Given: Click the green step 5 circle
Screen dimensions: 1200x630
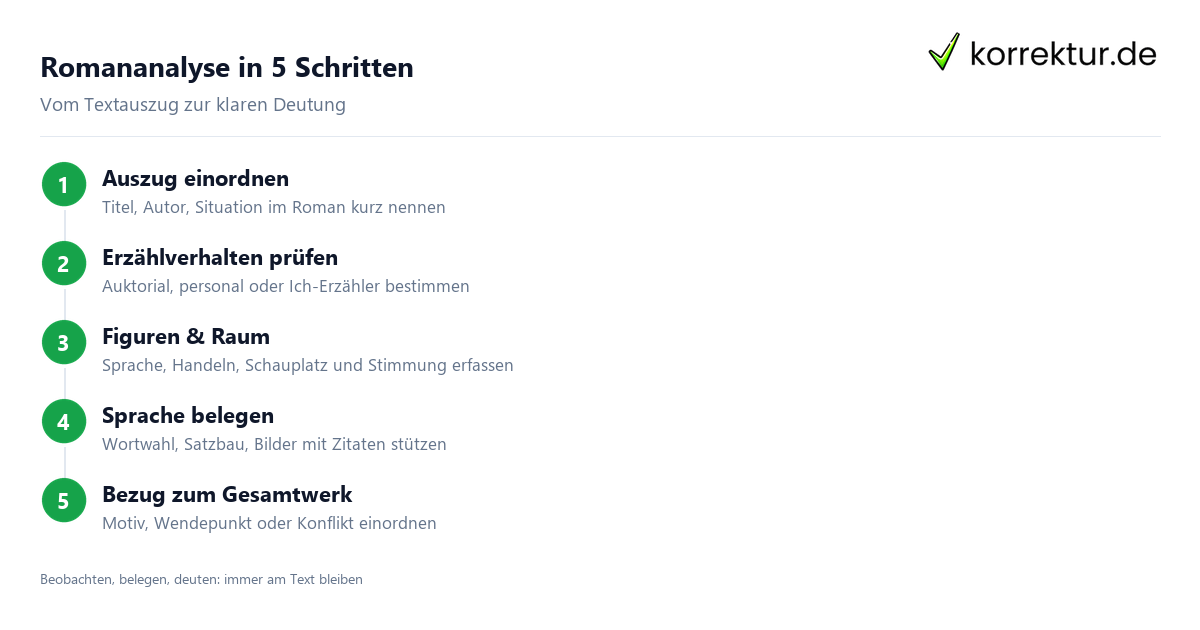Looking at the screenshot, I should [x=64, y=500].
